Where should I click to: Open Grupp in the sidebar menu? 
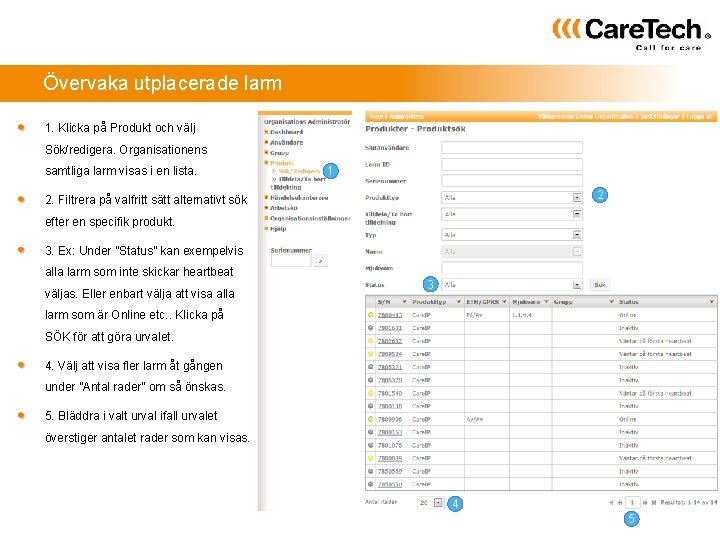tap(279, 153)
